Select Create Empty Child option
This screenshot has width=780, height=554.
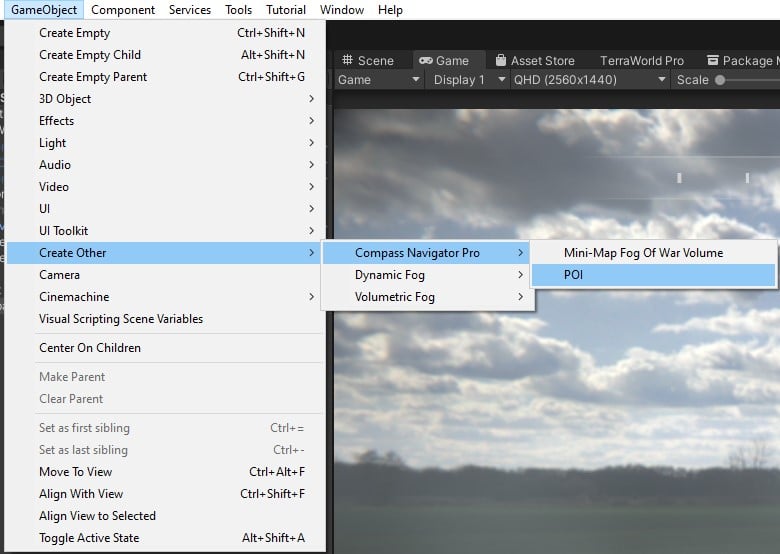(90, 55)
